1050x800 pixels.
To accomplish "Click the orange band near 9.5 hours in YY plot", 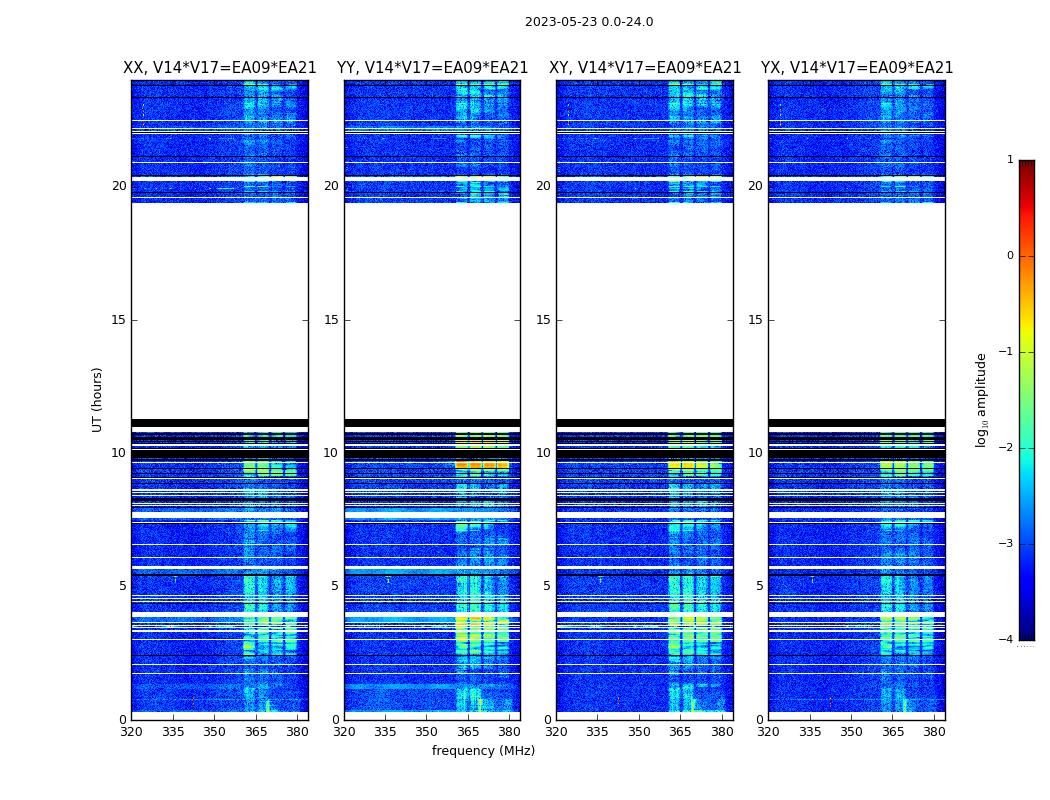I will [482, 465].
